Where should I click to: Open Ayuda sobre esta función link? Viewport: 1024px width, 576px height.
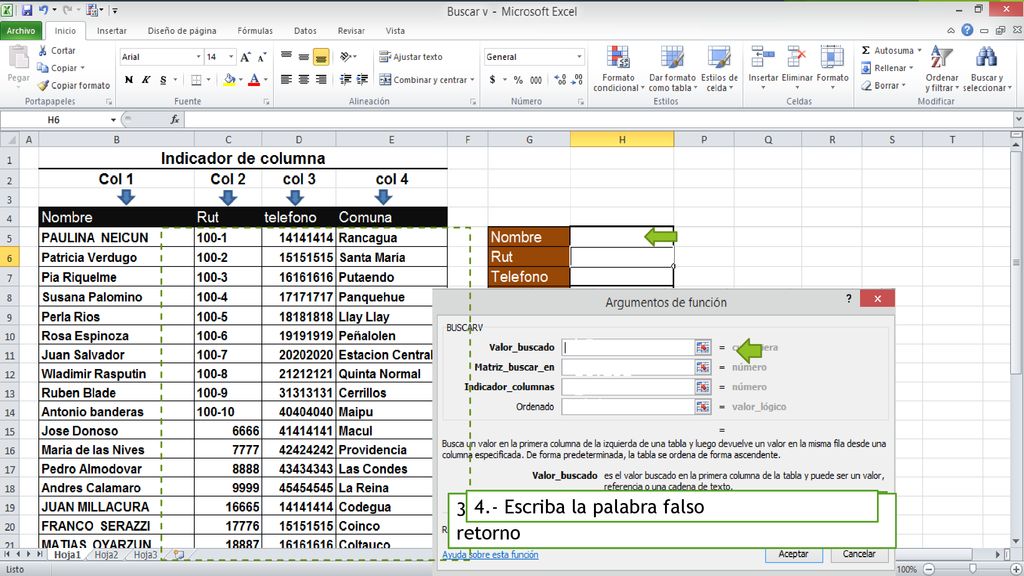490,555
